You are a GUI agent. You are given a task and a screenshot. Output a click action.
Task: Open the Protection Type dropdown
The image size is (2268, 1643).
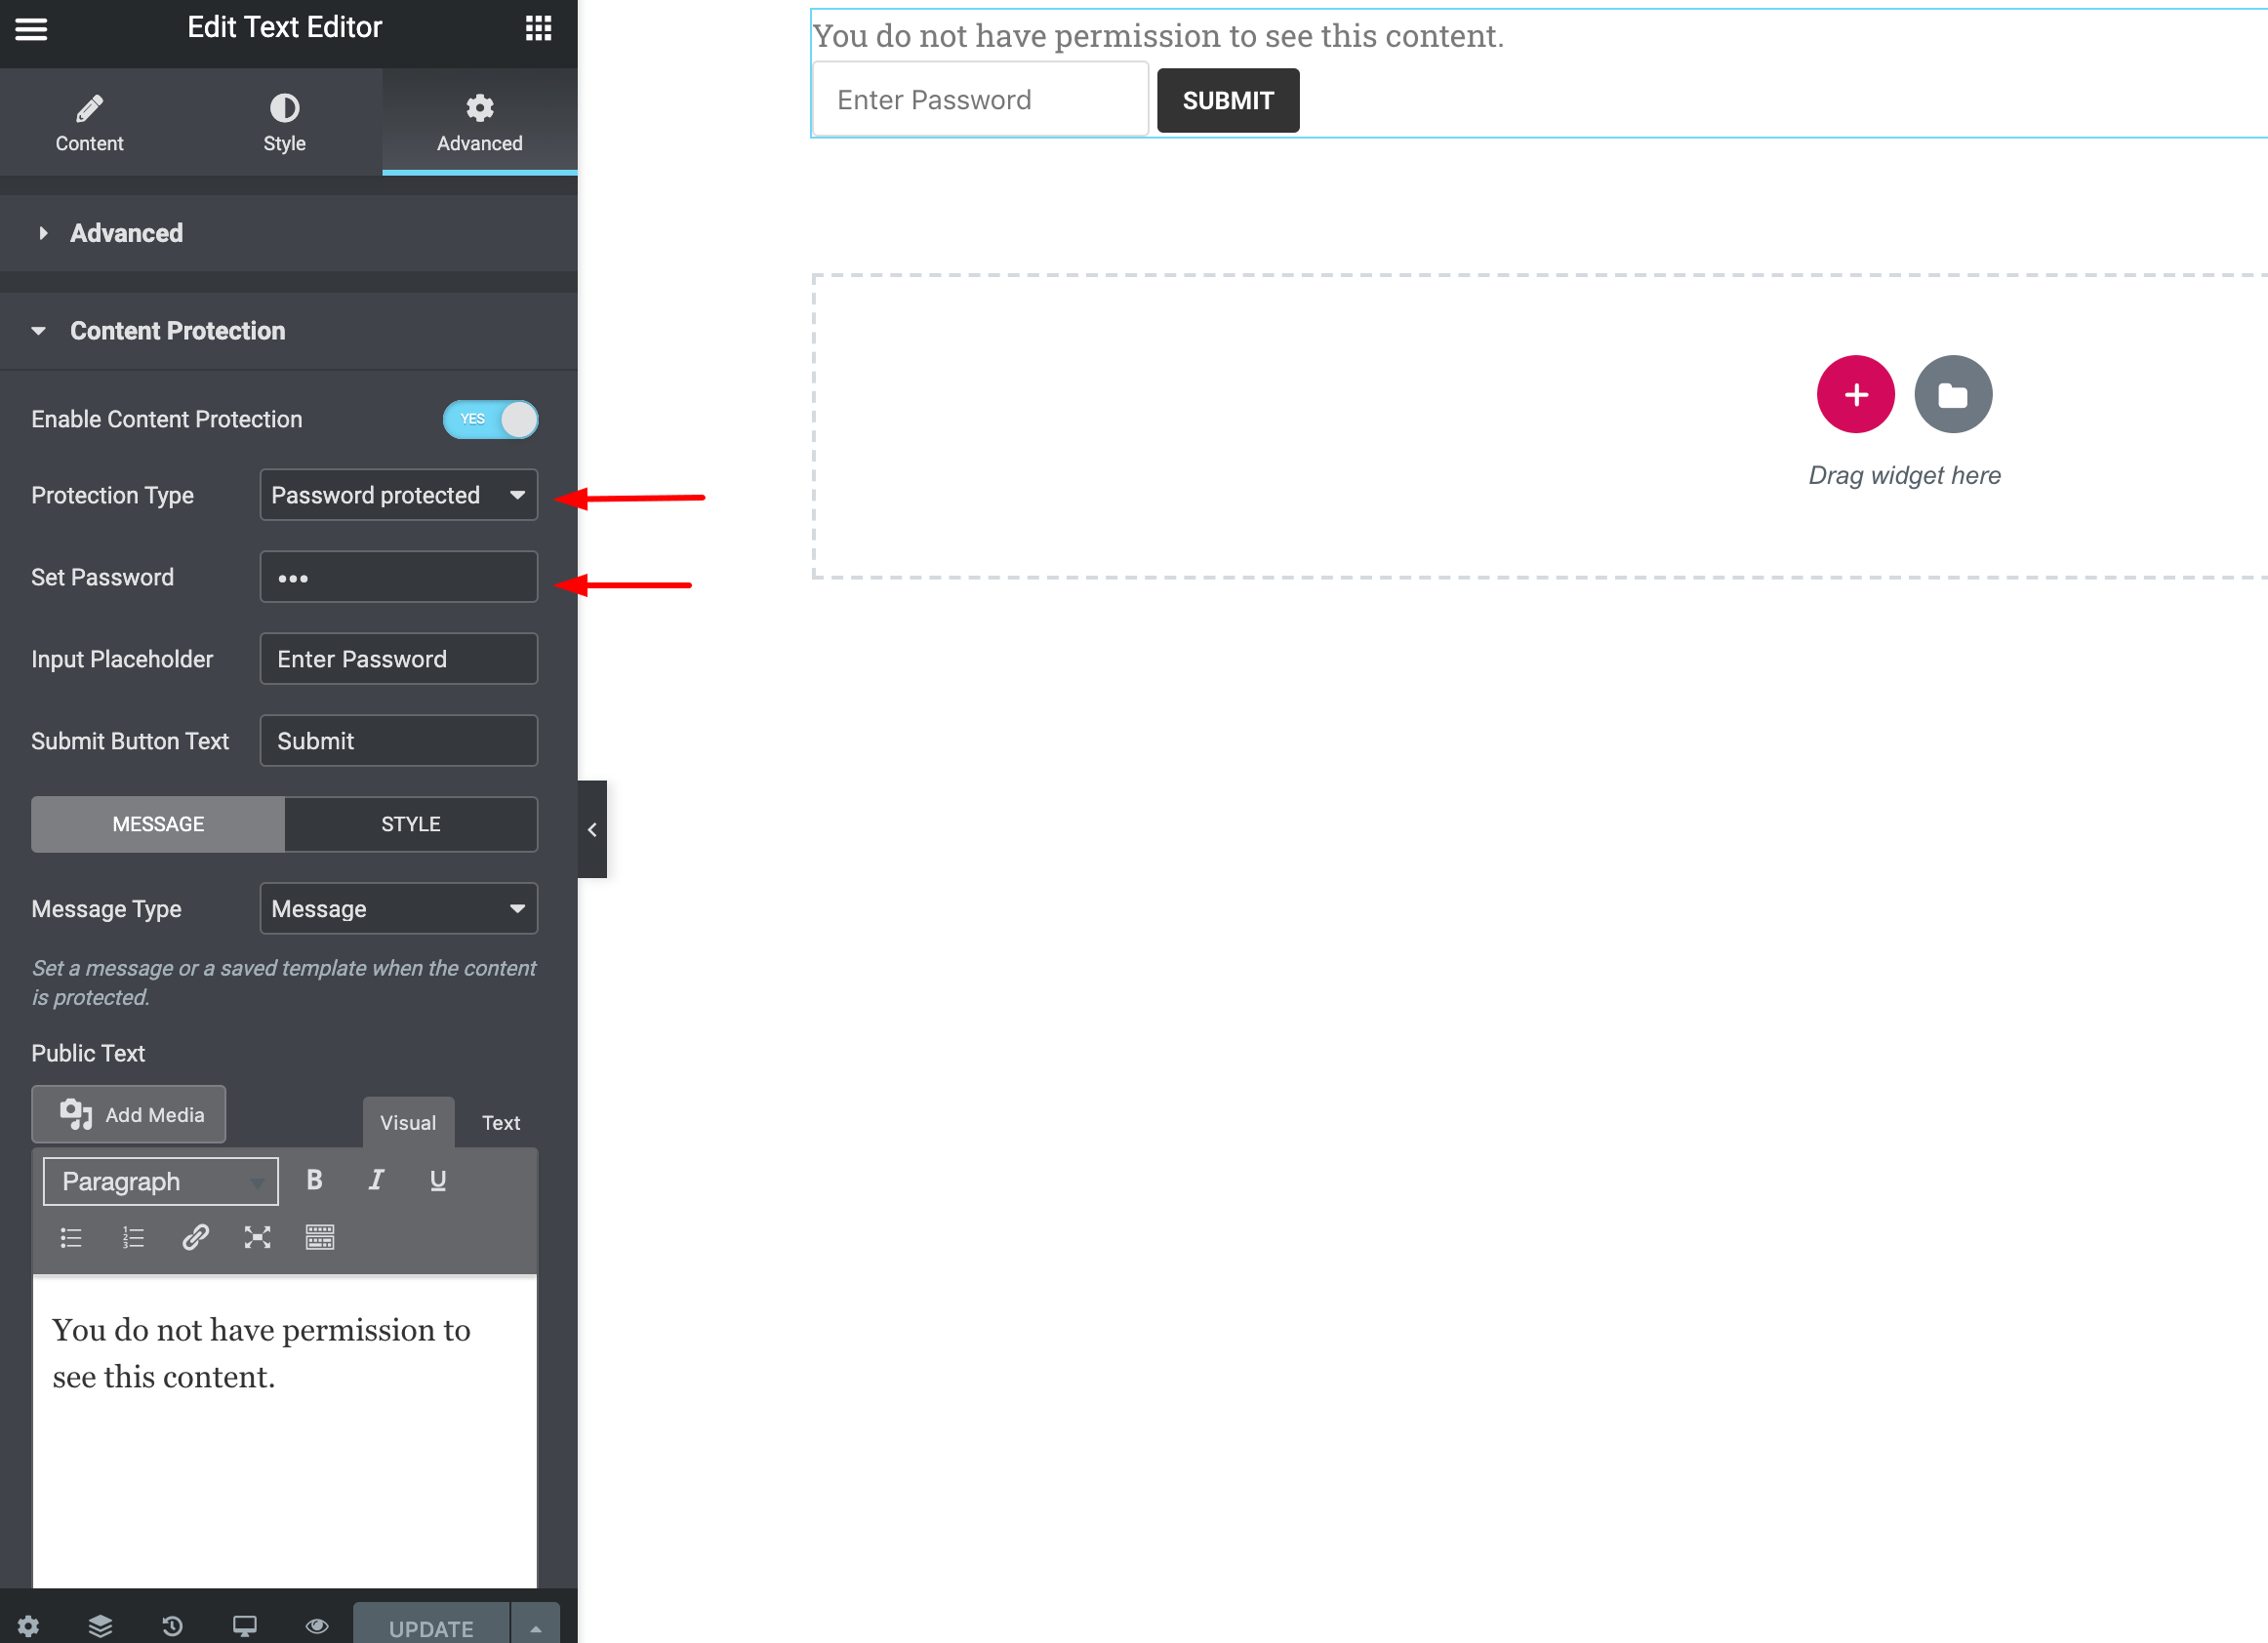398,494
